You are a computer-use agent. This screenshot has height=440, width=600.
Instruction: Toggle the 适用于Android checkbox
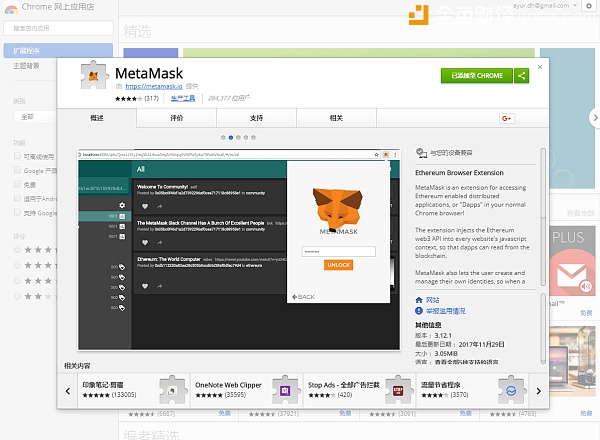(x=17, y=198)
